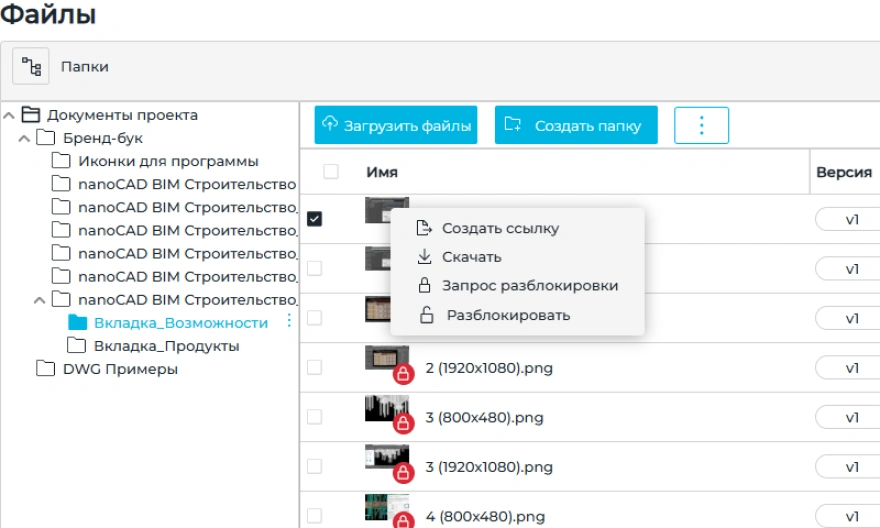
Task: Click the Создать папку button
Action: [x=576, y=126]
